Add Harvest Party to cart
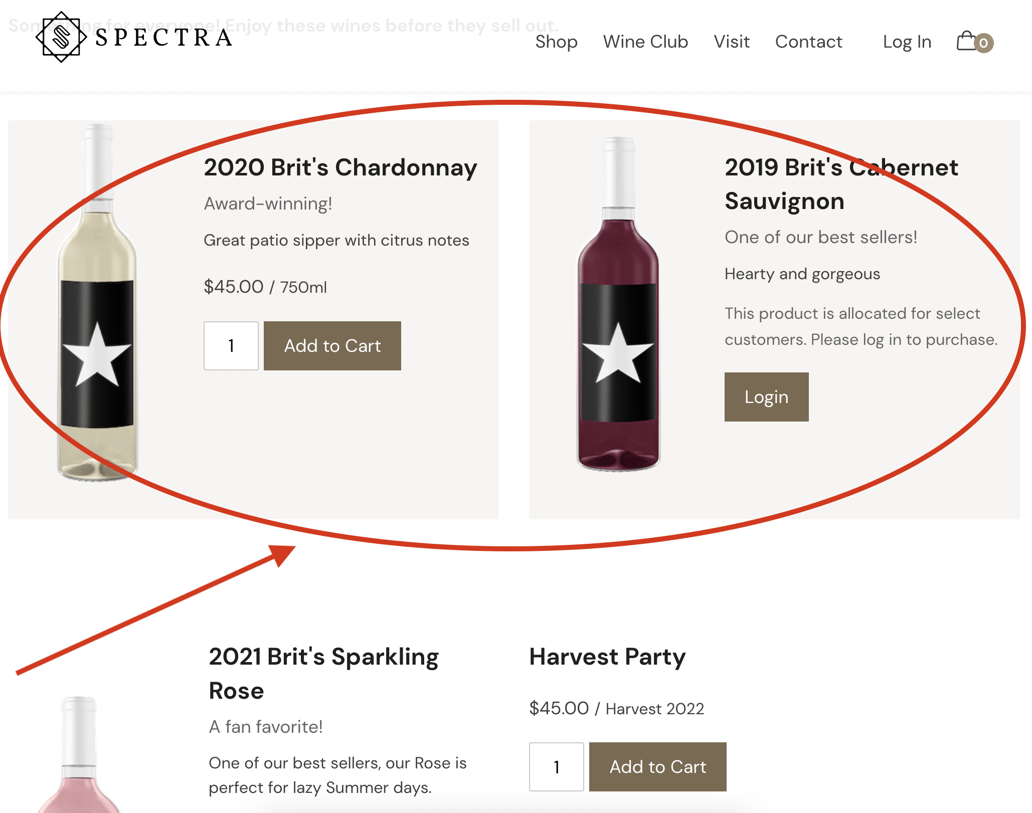Image resolution: width=1032 pixels, height=813 pixels. (658, 767)
